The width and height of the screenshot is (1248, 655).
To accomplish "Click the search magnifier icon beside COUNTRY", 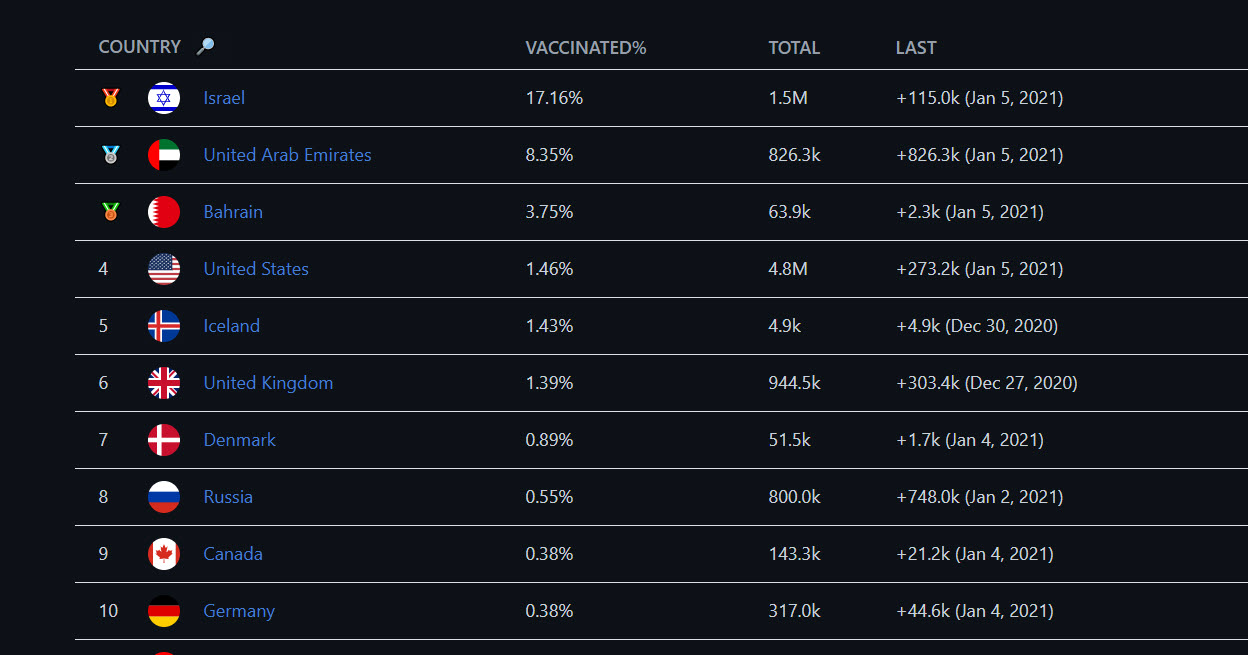I will 205,46.
